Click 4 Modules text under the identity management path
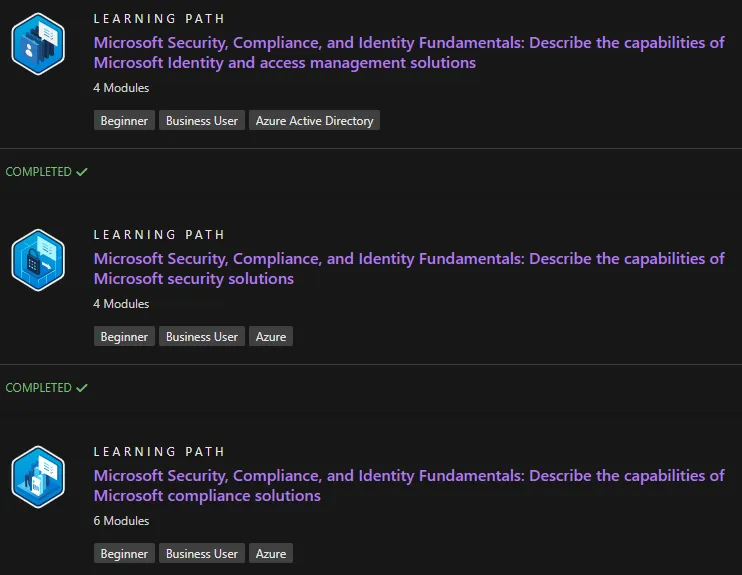 pos(121,88)
